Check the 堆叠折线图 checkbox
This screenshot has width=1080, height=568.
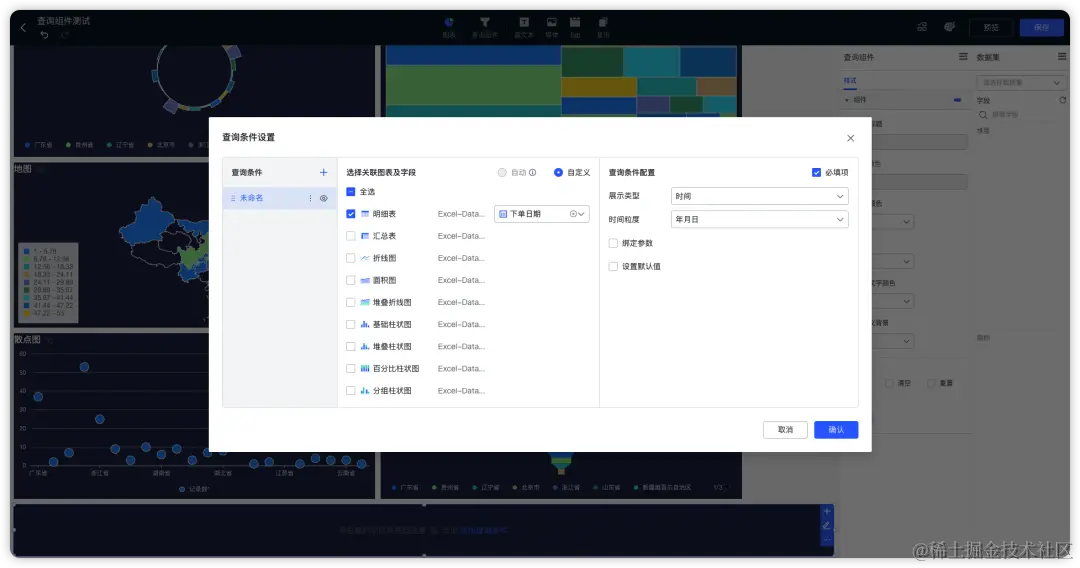pos(351,302)
